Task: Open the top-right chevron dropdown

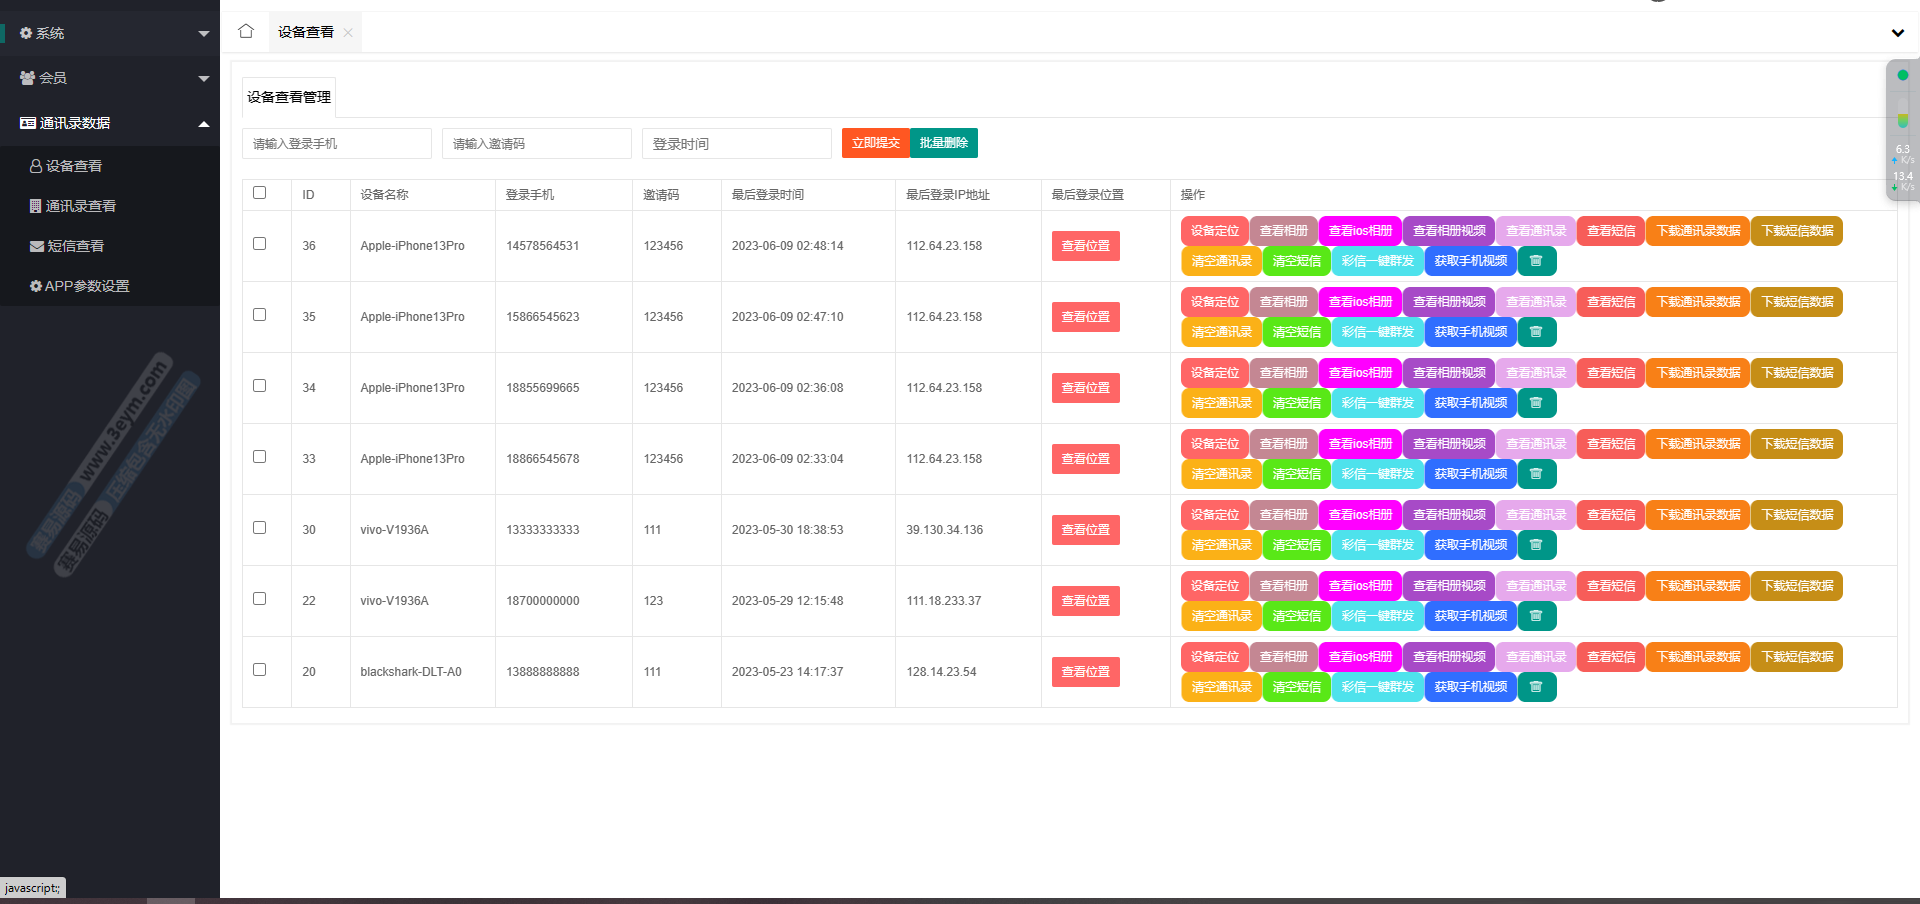Action: (x=1897, y=33)
